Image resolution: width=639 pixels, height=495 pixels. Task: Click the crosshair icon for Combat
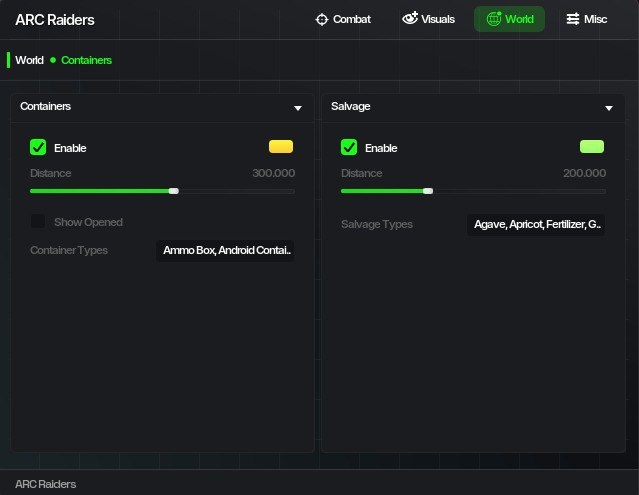click(321, 19)
